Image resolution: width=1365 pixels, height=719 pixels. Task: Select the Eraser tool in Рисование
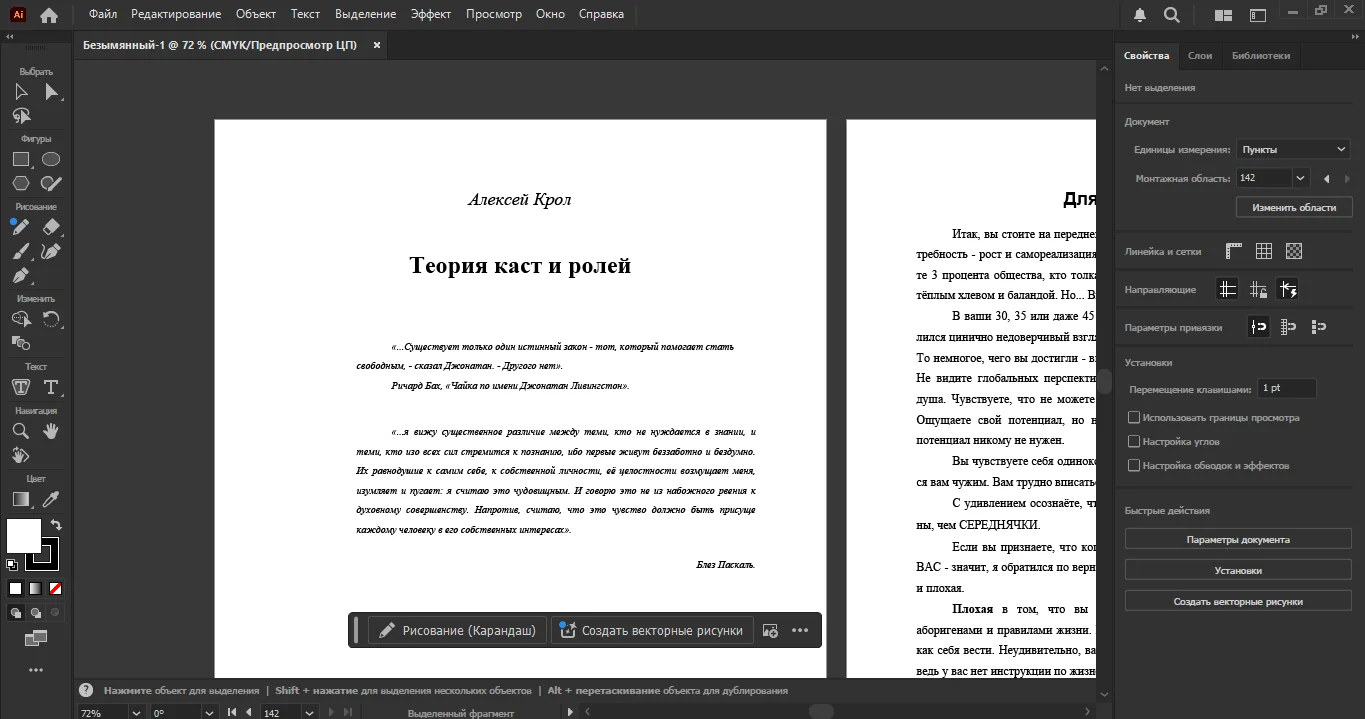tap(51, 227)
